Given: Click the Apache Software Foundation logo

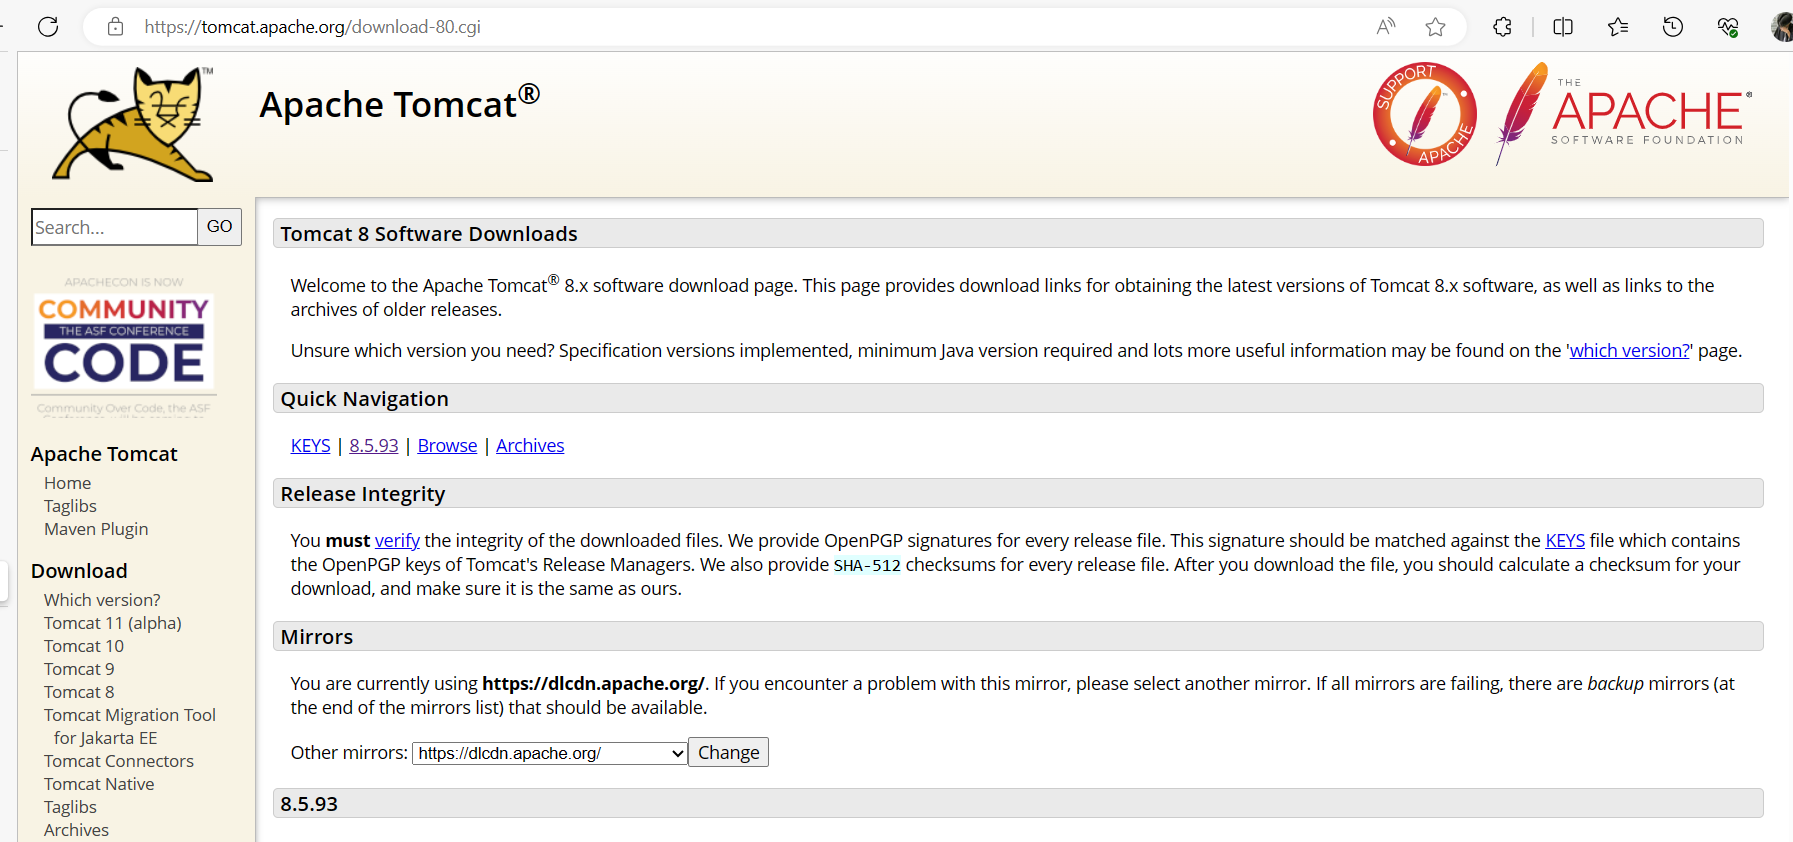Looking at the screenshot, I should 1623,114.
